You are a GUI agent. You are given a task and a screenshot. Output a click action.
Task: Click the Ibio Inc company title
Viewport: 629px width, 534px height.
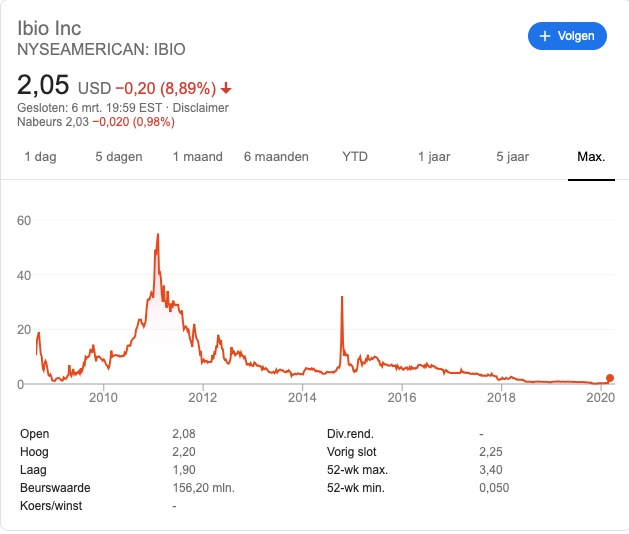[49, 26]
